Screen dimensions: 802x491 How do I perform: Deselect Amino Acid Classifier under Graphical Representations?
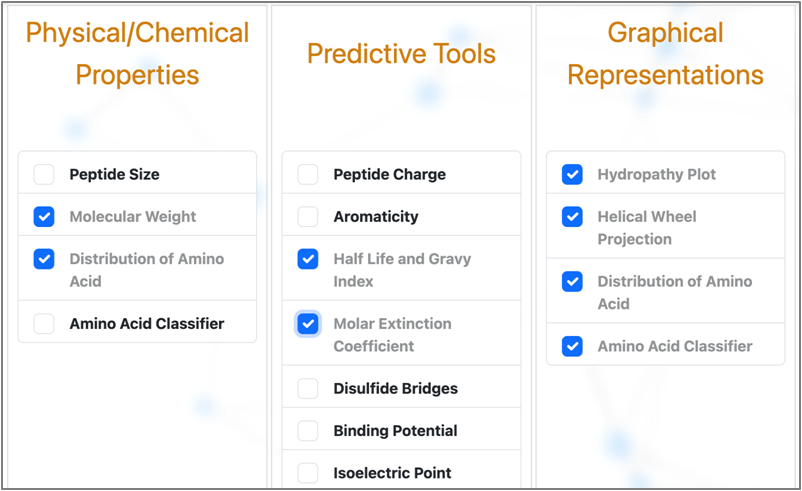coord(572,346)
